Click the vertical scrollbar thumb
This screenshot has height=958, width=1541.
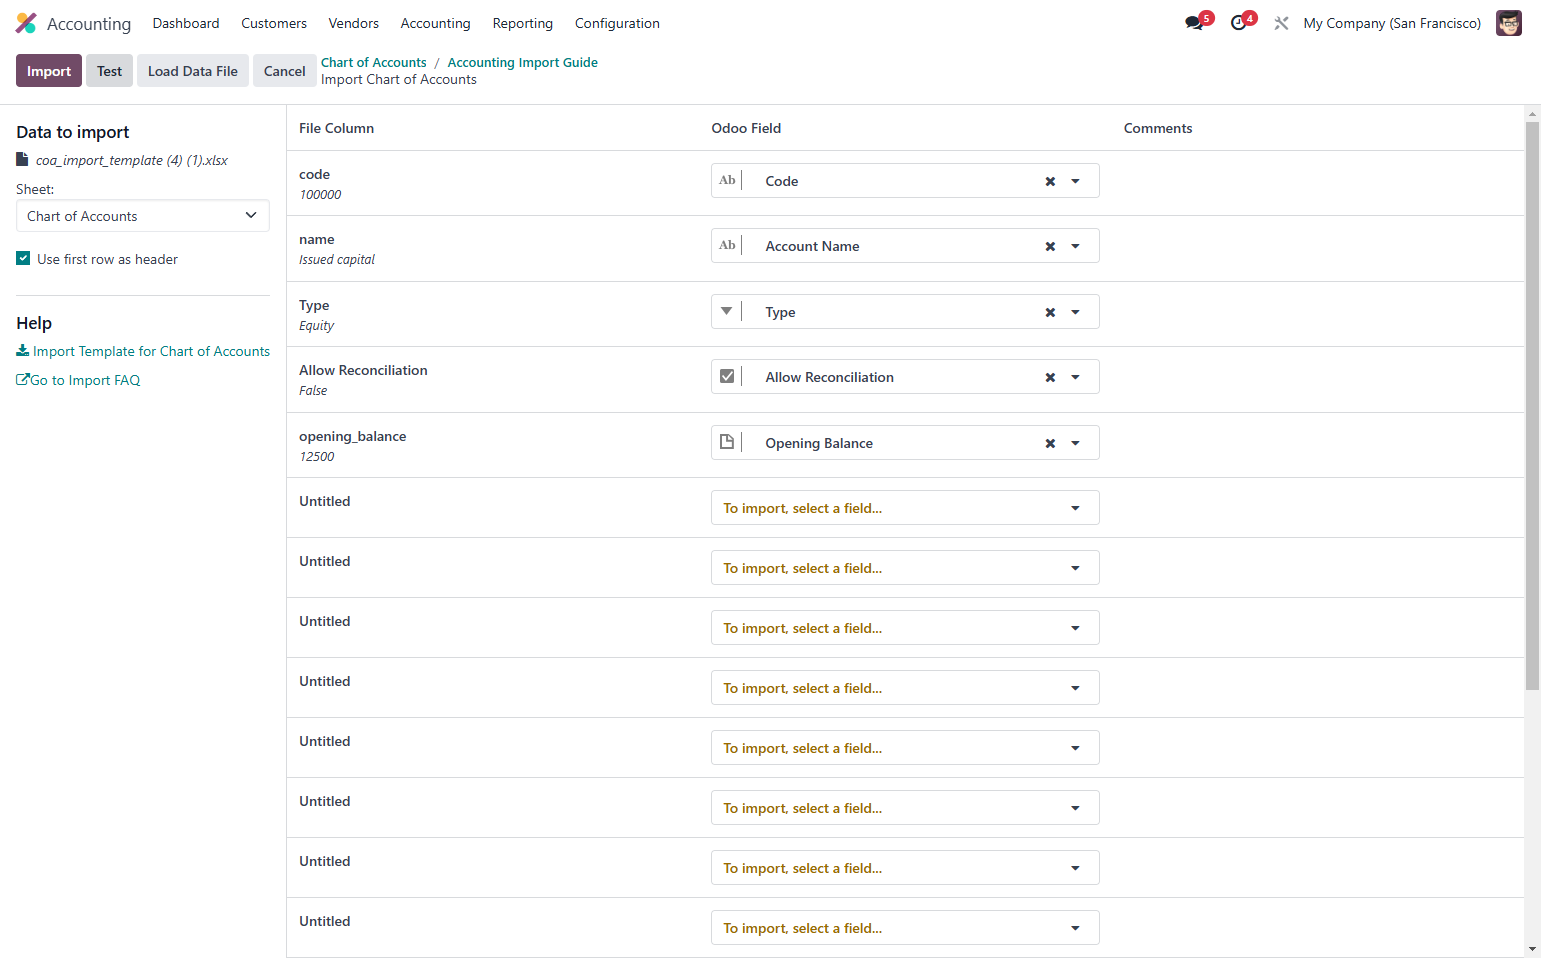click(x=1532, y=405)
